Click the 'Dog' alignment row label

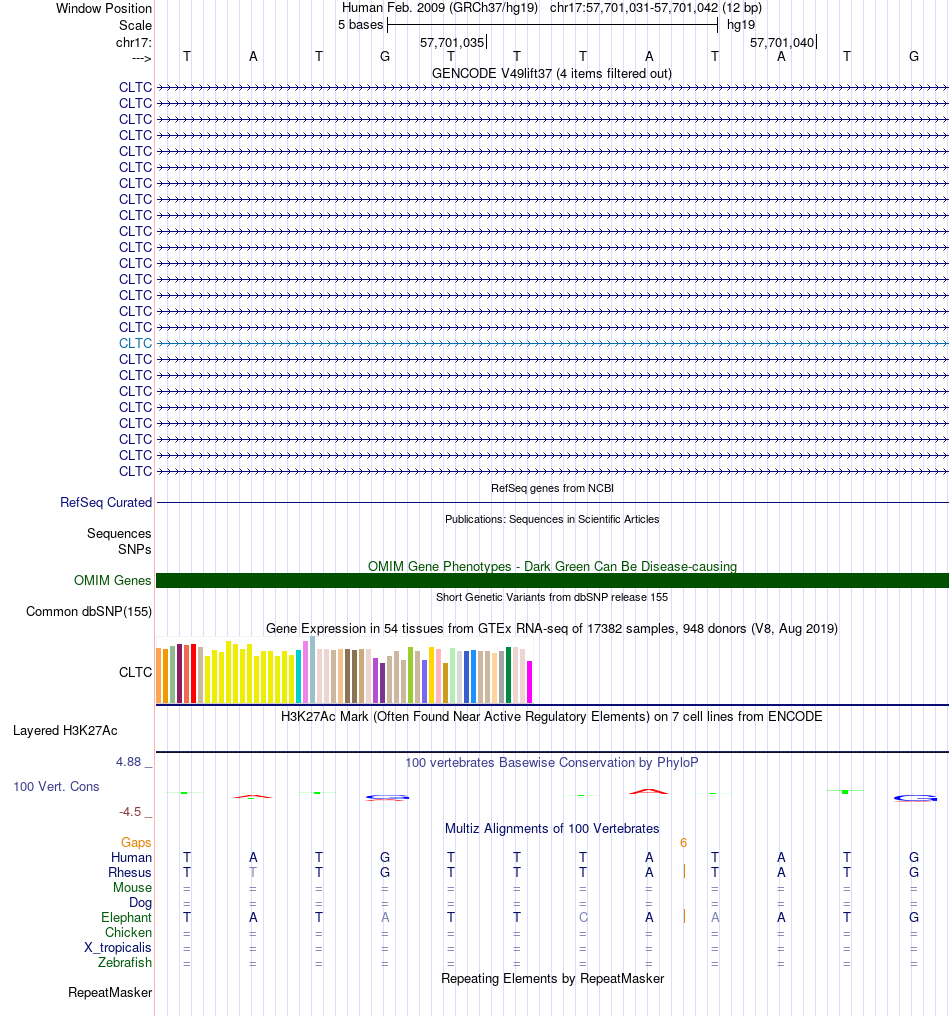click(140, 902)
